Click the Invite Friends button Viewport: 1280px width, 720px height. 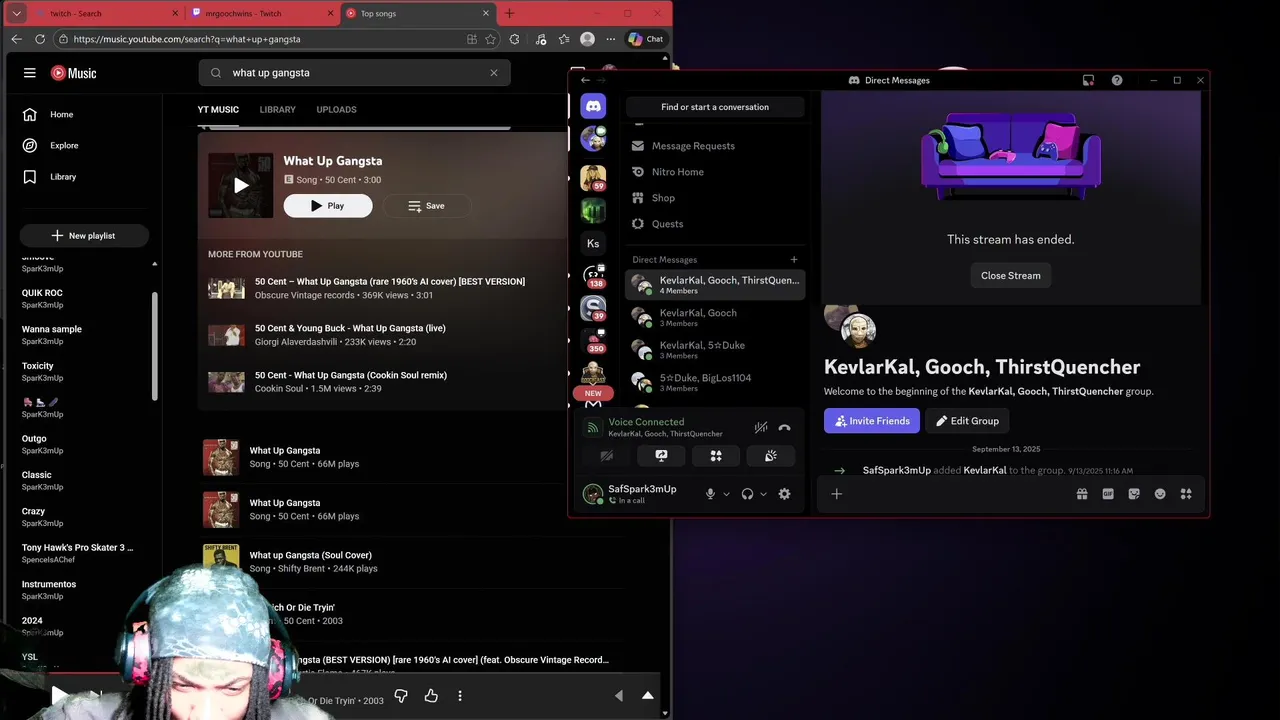click(x=872, y=421)
